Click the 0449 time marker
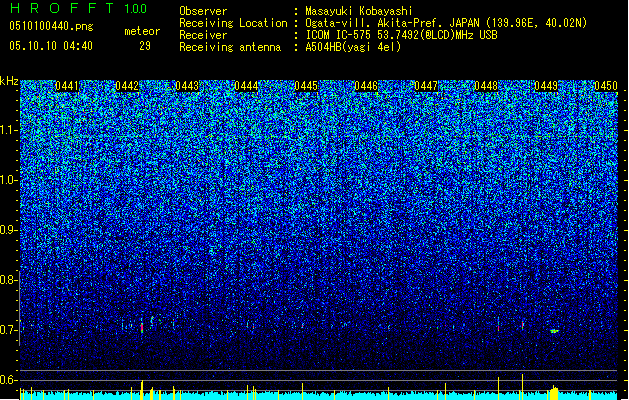Viewport: 629px width, 400px height. [546, 86]
